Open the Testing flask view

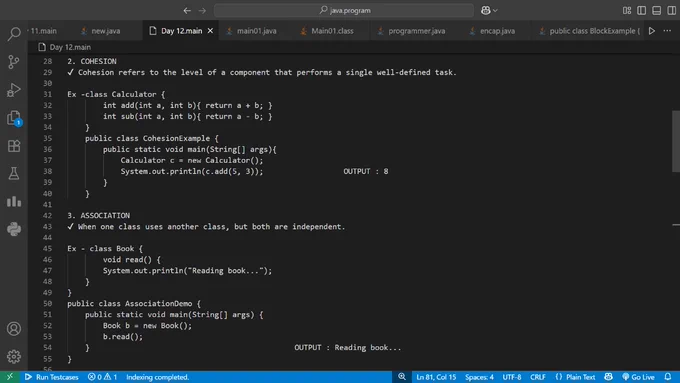[x=14, y=173]
